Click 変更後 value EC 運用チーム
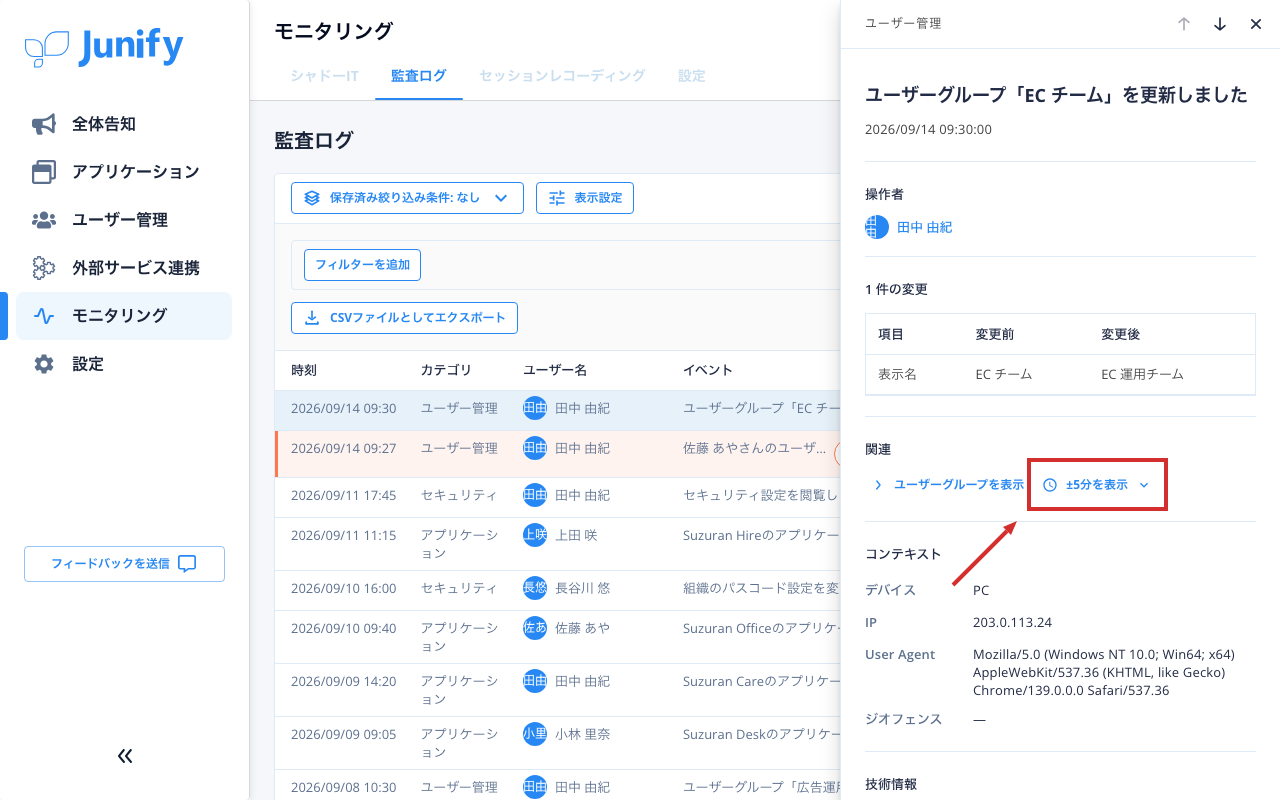Screen dimensions: 1280x800 (x=1142, y=375)
